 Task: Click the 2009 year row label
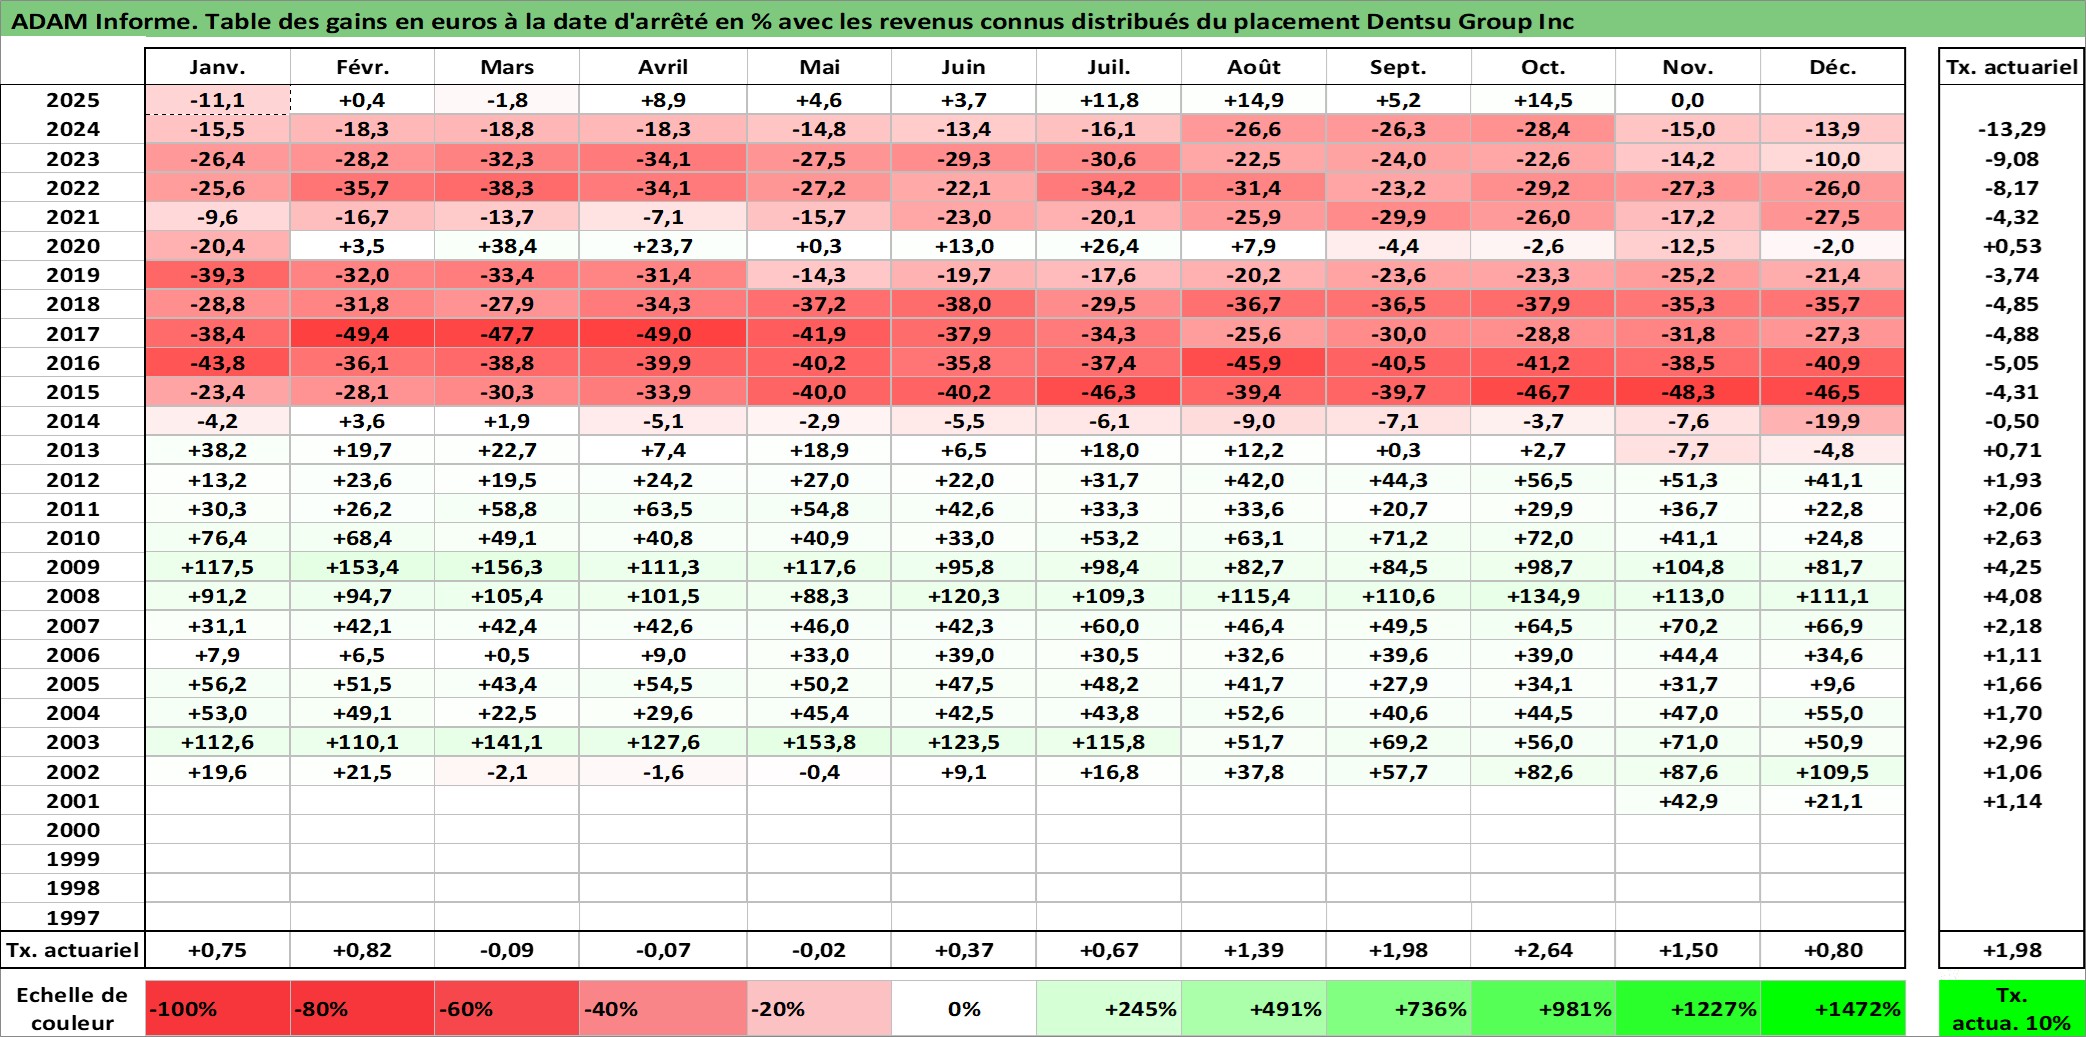coord(73,567)
